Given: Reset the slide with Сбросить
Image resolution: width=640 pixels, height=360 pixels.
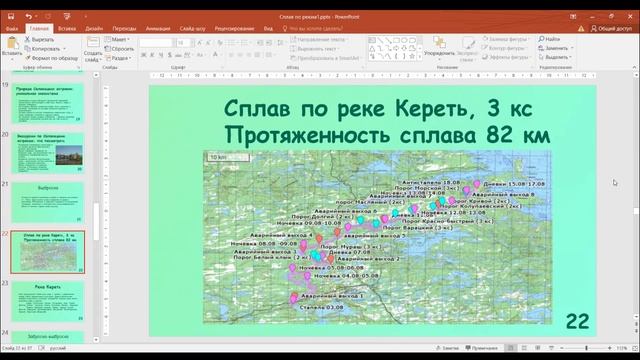Looking at the screenshot, I should pos(119,49).
